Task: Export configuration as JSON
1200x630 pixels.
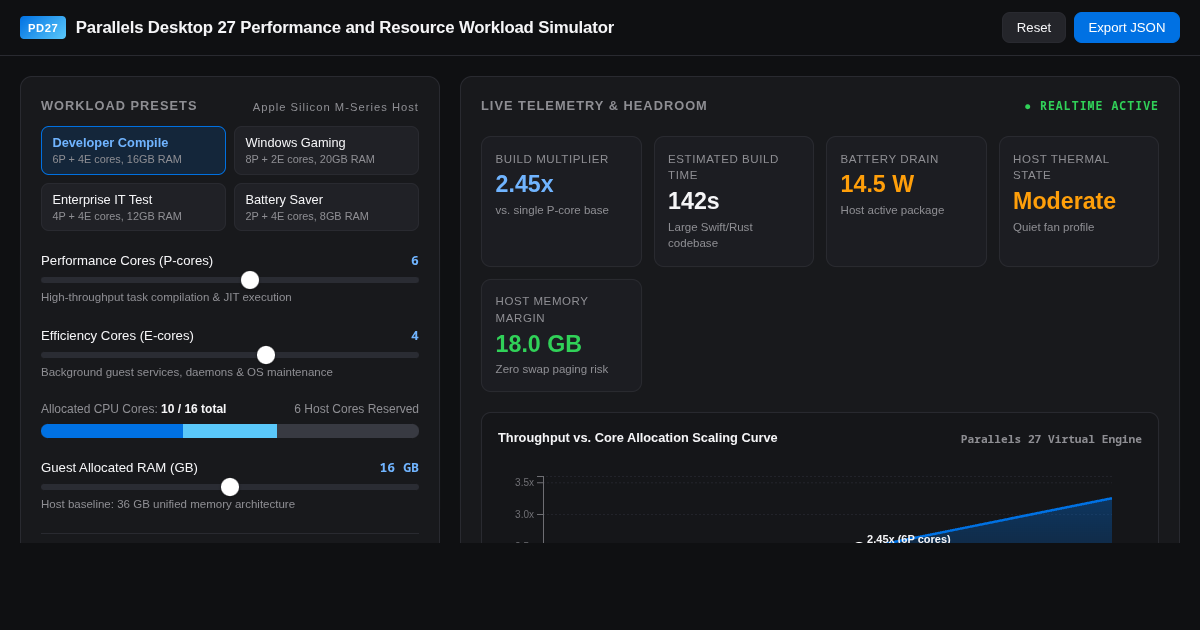Action: [1127, 28]
